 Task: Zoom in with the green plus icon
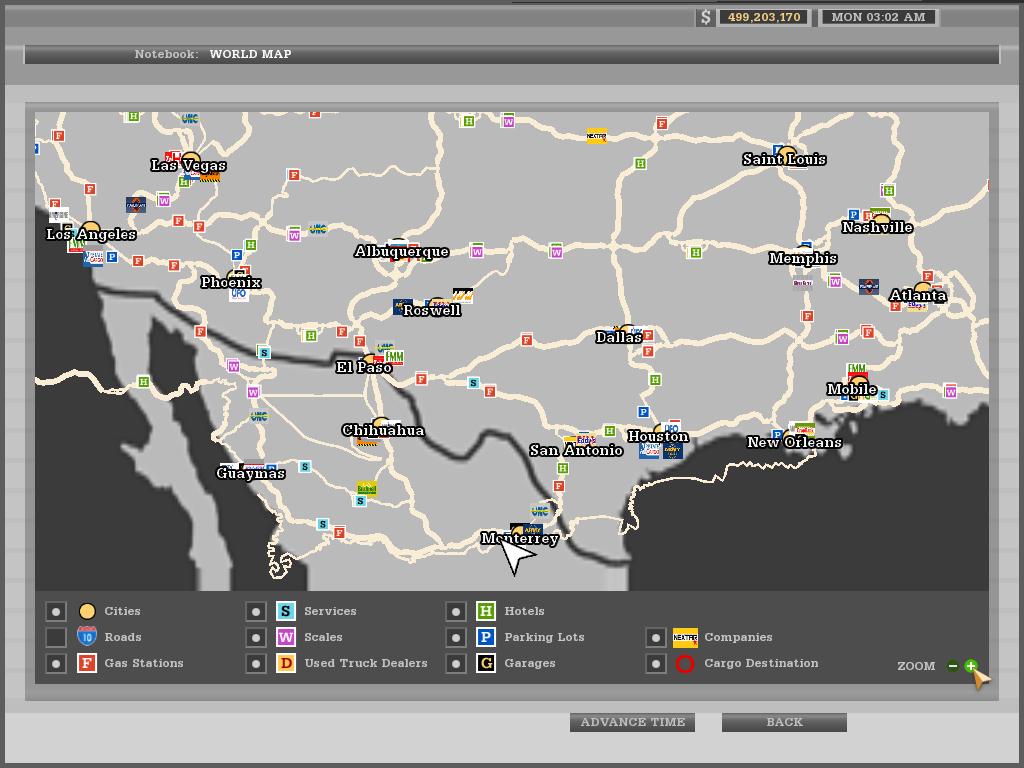970,666
